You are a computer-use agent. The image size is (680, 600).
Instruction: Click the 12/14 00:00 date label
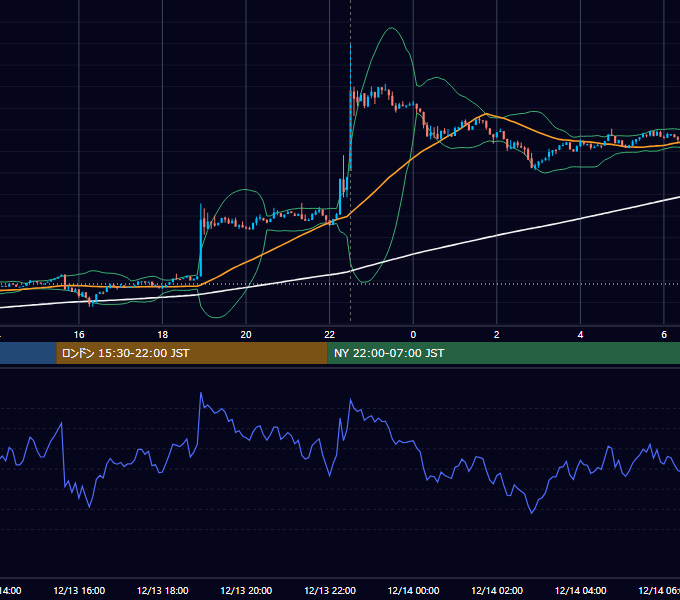click(x=413, y=590)
